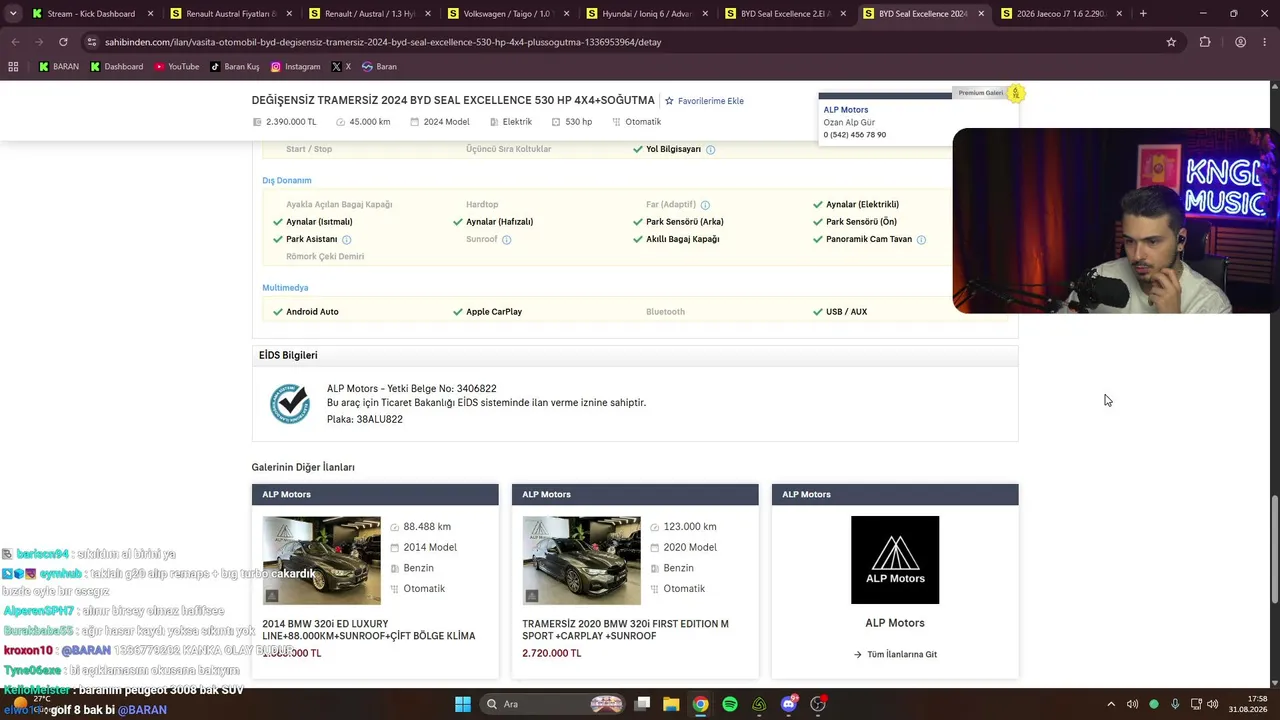Click the plate number 38ALU822
This screenshot has height=720, width=1280.
(380, 420)
